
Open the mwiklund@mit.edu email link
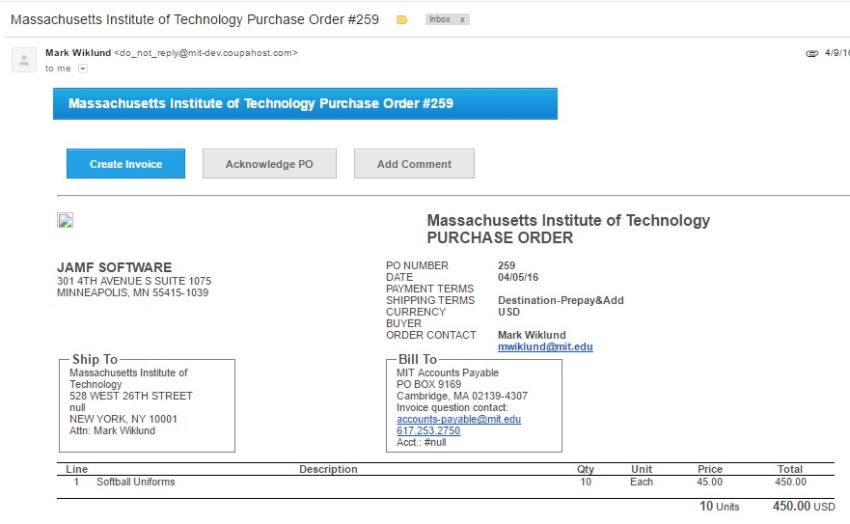[545, 347]
